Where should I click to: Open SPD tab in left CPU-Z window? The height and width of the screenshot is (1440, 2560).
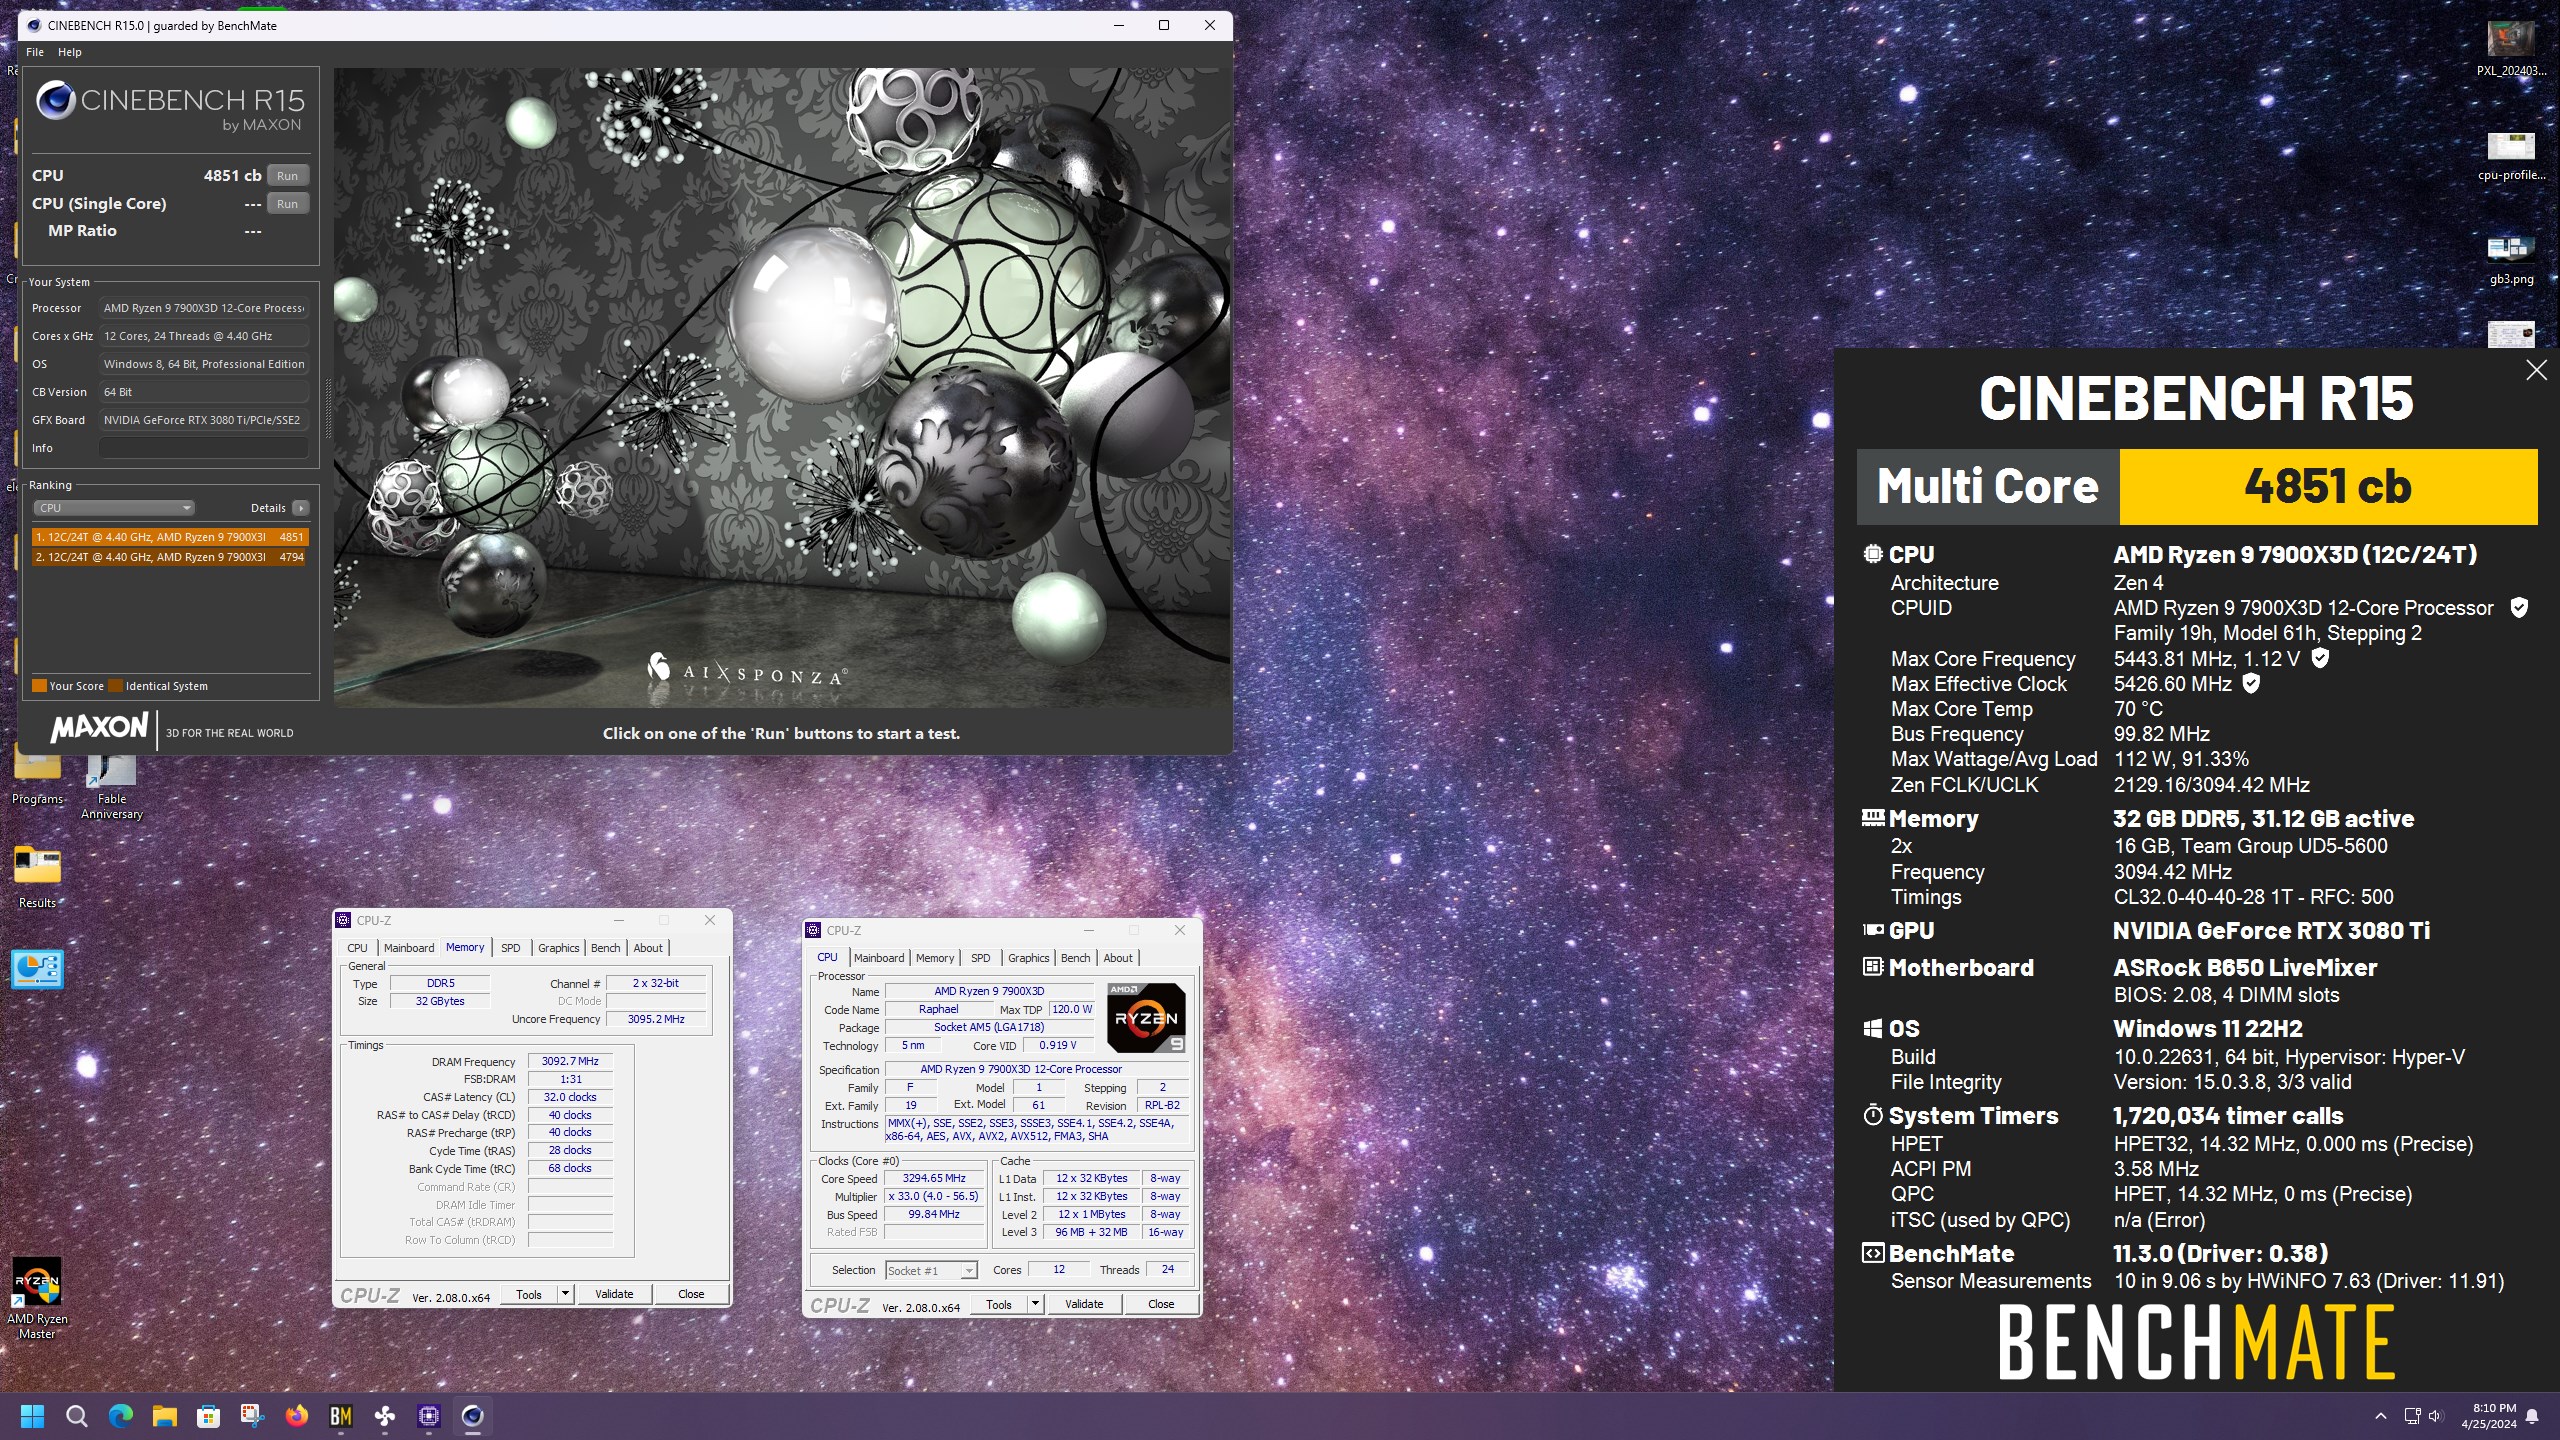click(x=510, y=948)
